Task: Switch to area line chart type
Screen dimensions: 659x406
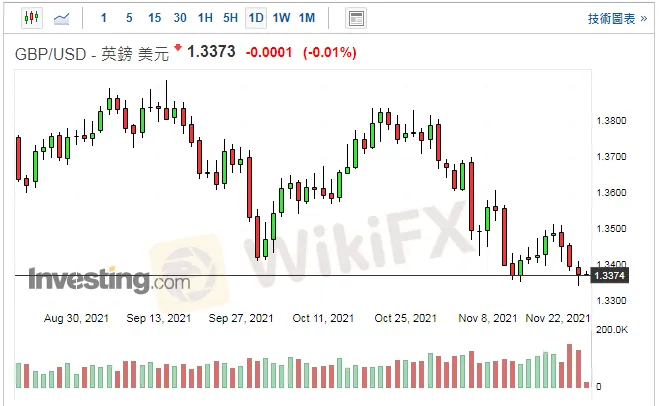Action: coord(62,18)
